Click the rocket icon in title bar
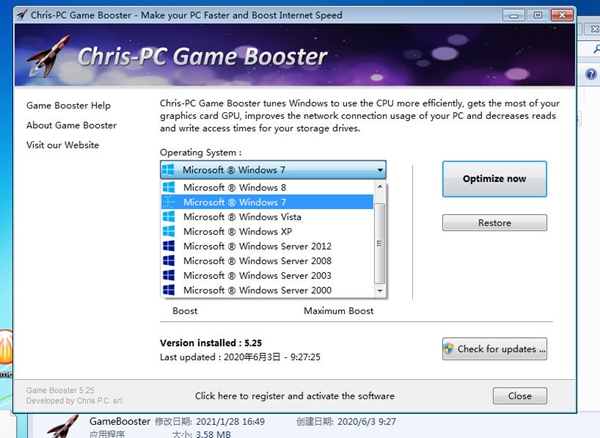This screenshot has height=438, width=600. point(23,15)
